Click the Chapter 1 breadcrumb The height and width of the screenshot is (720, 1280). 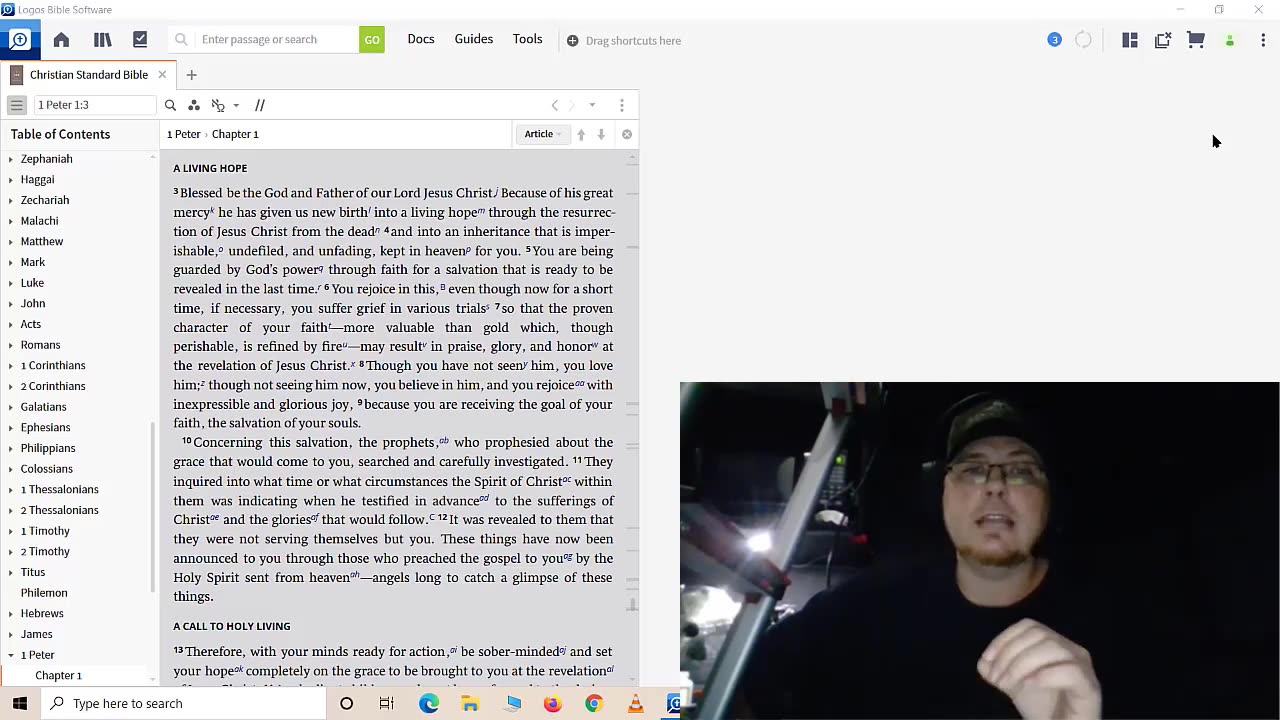(x=235, y=134)
